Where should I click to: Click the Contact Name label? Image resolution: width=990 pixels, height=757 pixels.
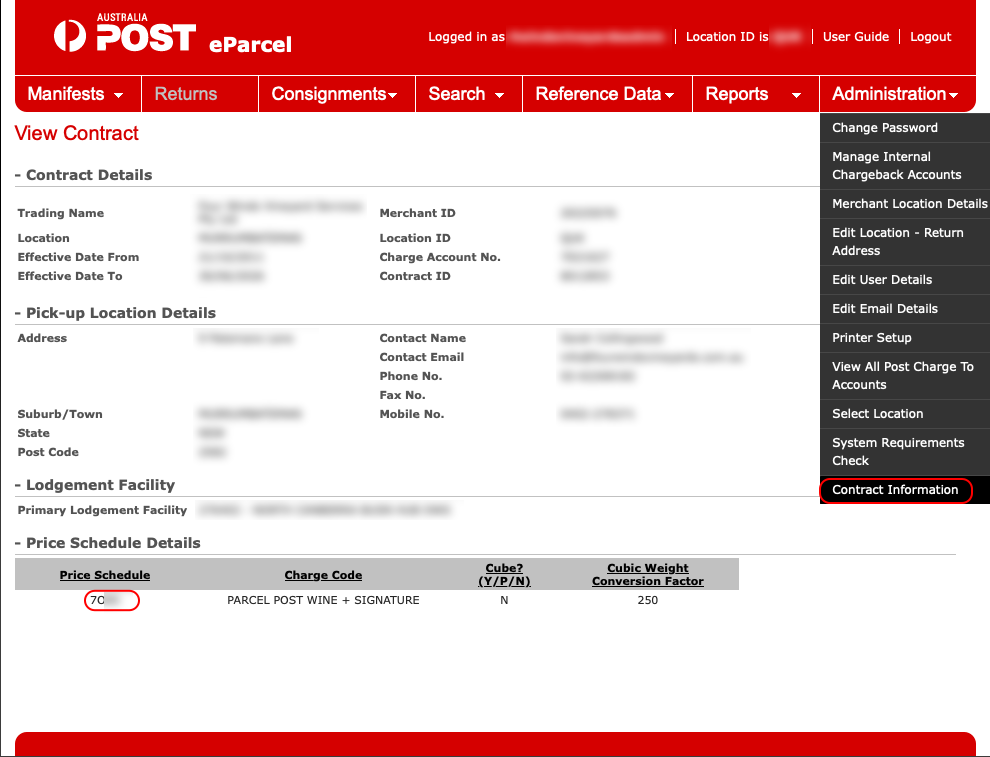(x=422, y=338)
